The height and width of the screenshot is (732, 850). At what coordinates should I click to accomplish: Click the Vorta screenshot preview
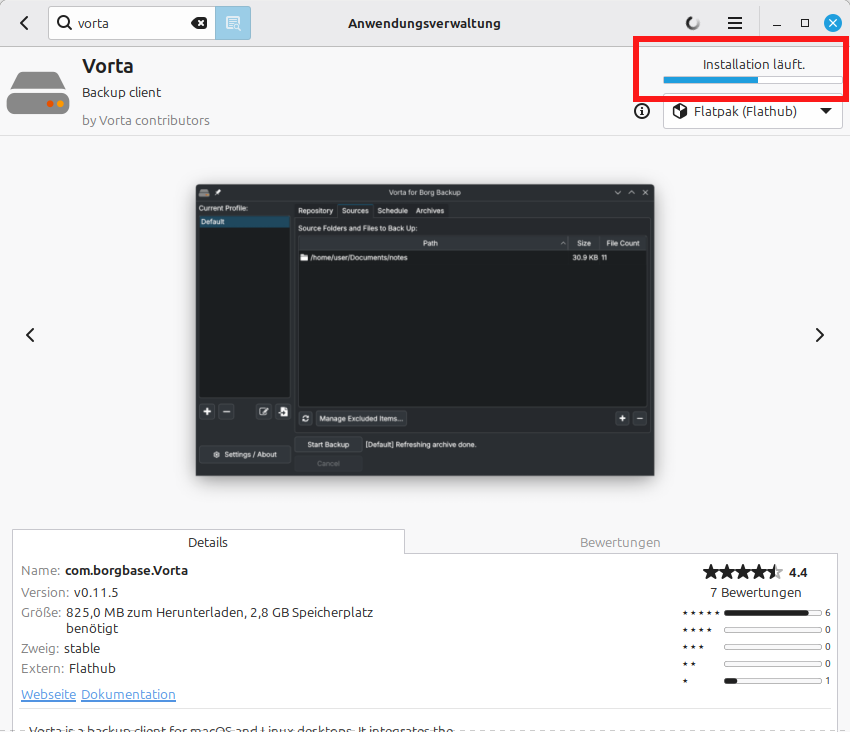pyautogui.click(x=425, y=330)
